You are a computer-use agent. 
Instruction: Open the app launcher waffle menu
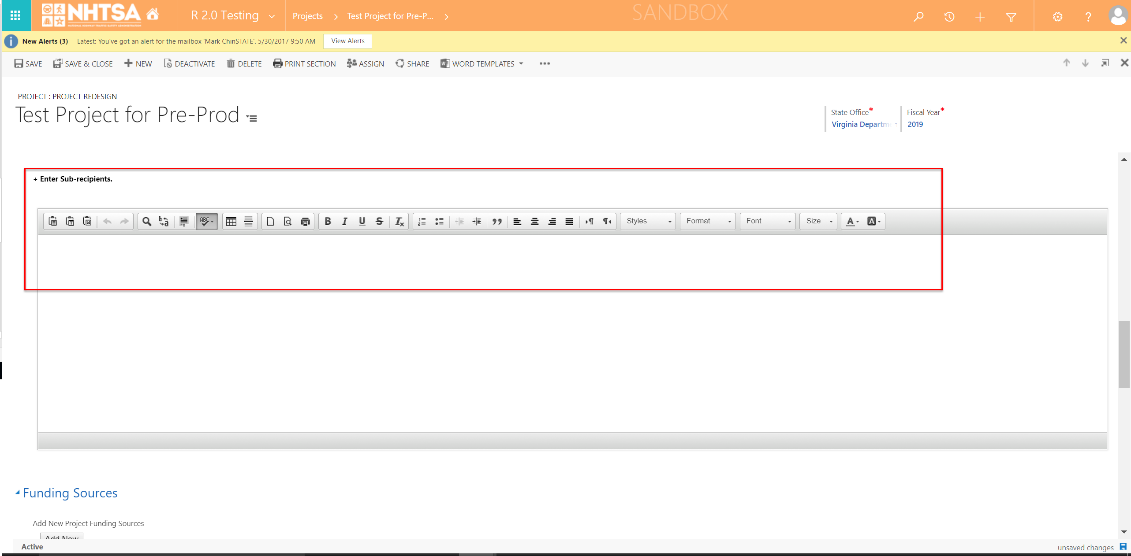point(15,15)
